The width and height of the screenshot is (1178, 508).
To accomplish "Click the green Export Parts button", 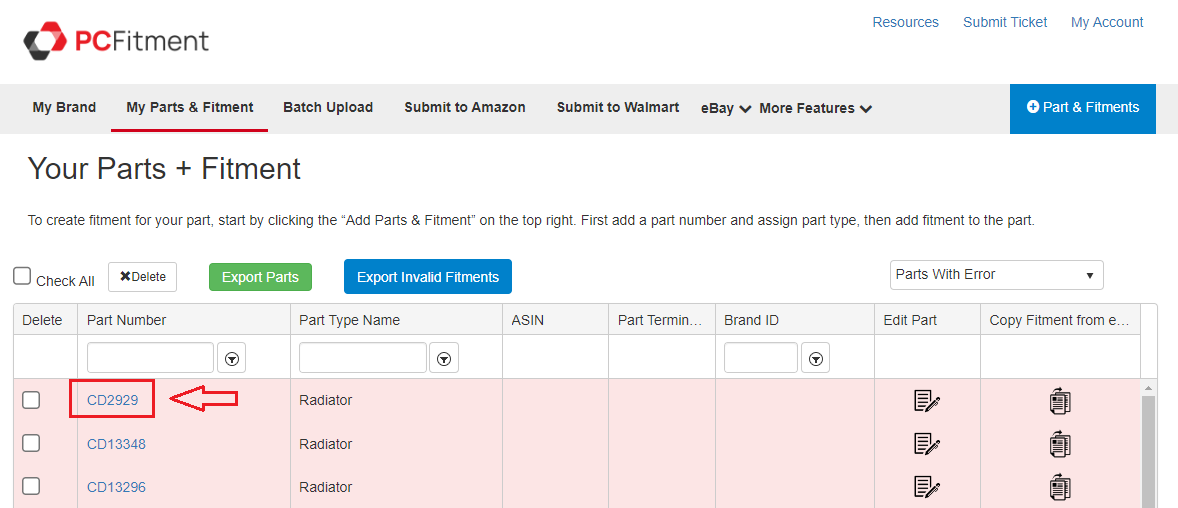I will pyautogui.click(x=260, y=277).
